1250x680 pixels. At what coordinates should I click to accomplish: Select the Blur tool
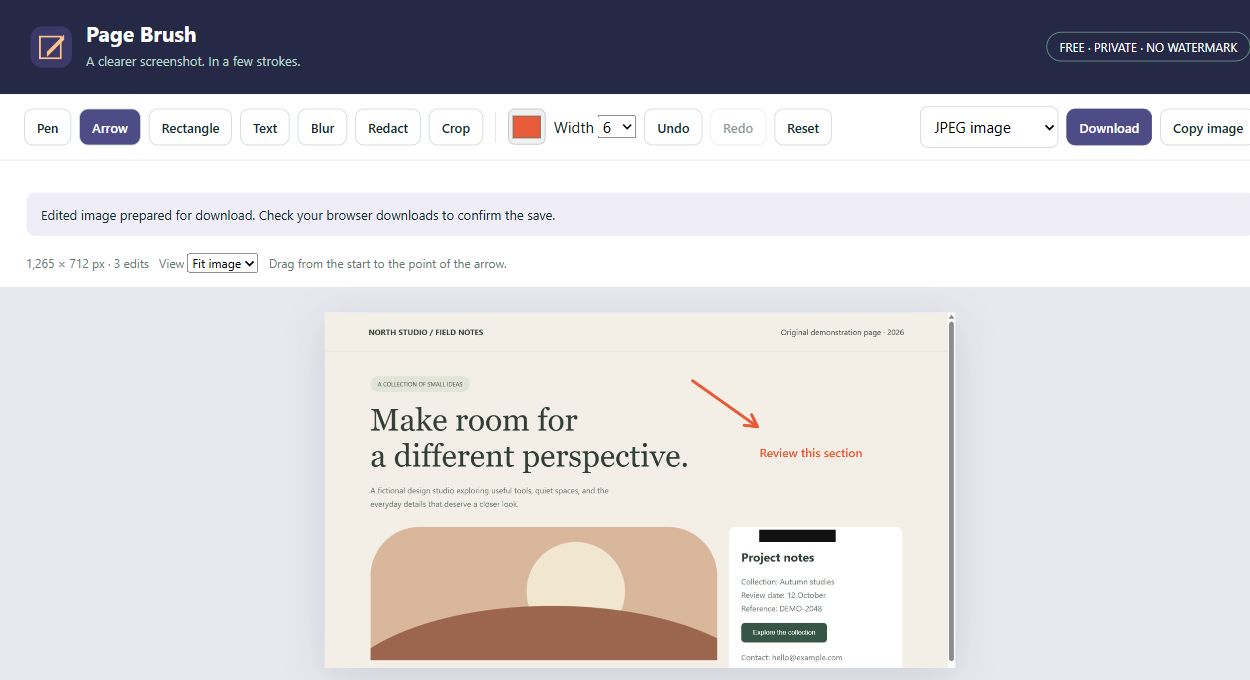[x=323, y=128]
